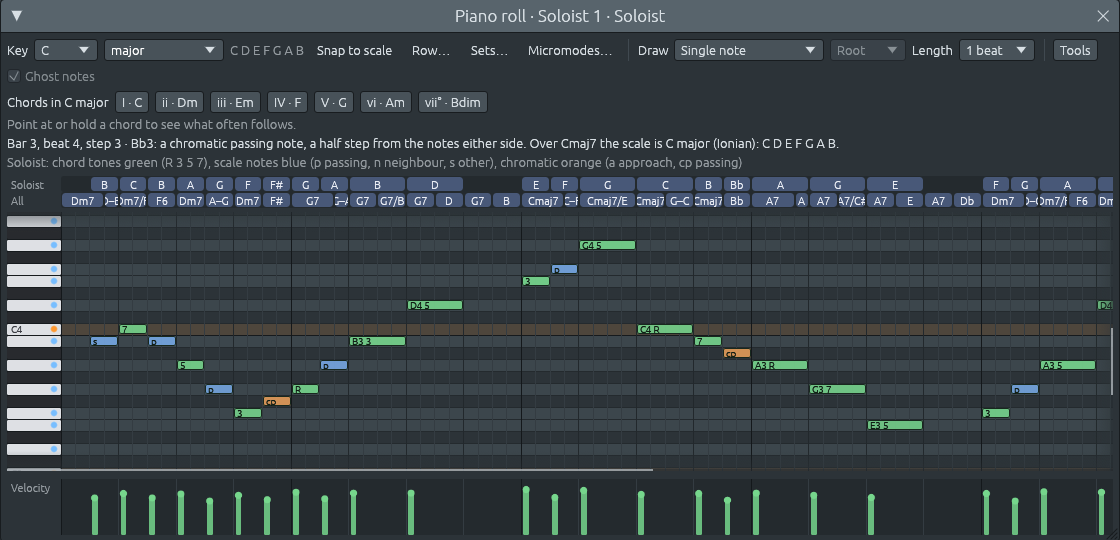This screenshot has height=540, width=1120.
Task: Click the horizontal scrollbar below the note grid
Action: point(330,470)
